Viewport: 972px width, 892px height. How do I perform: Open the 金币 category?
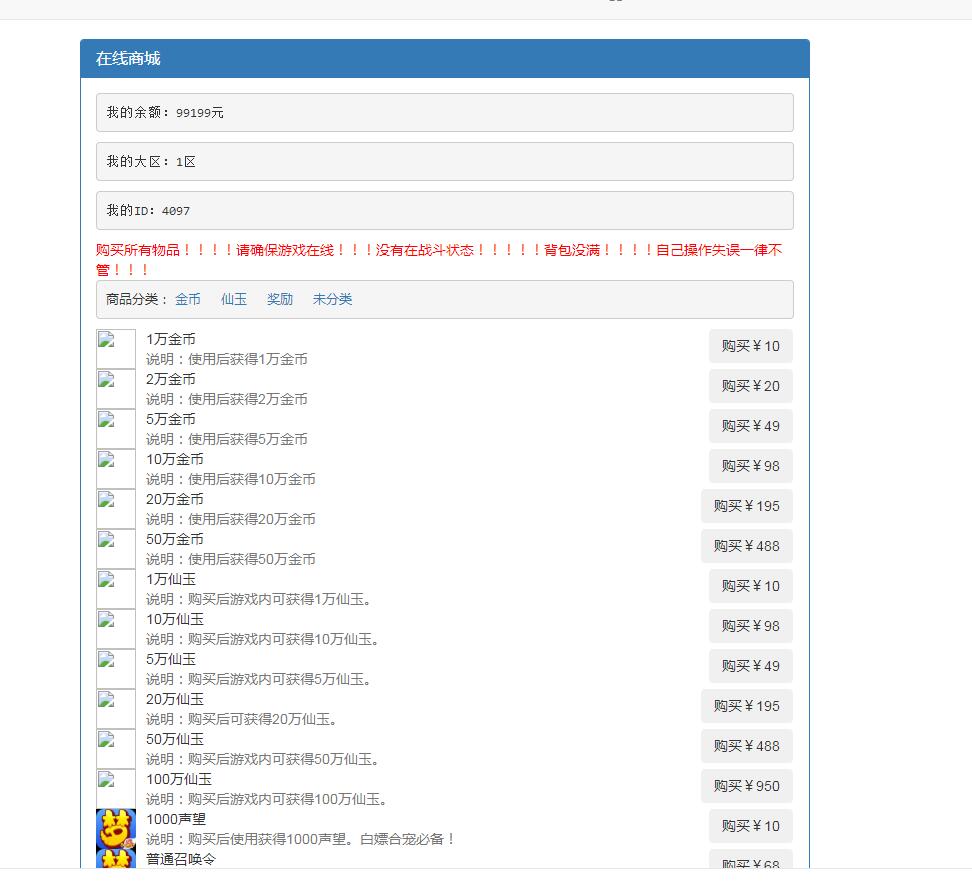pyautogui.click(x=188, y=299)
